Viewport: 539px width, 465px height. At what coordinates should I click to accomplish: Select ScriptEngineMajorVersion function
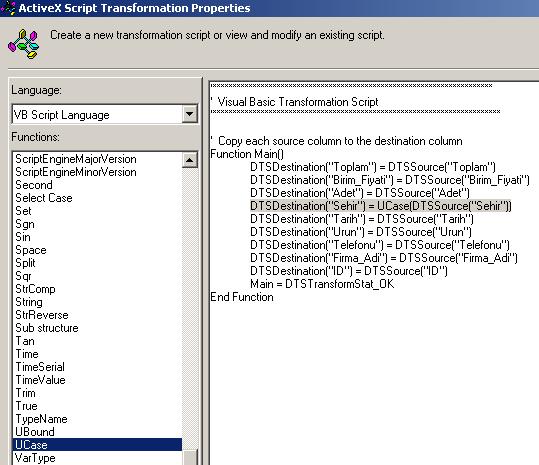[76, 159]
